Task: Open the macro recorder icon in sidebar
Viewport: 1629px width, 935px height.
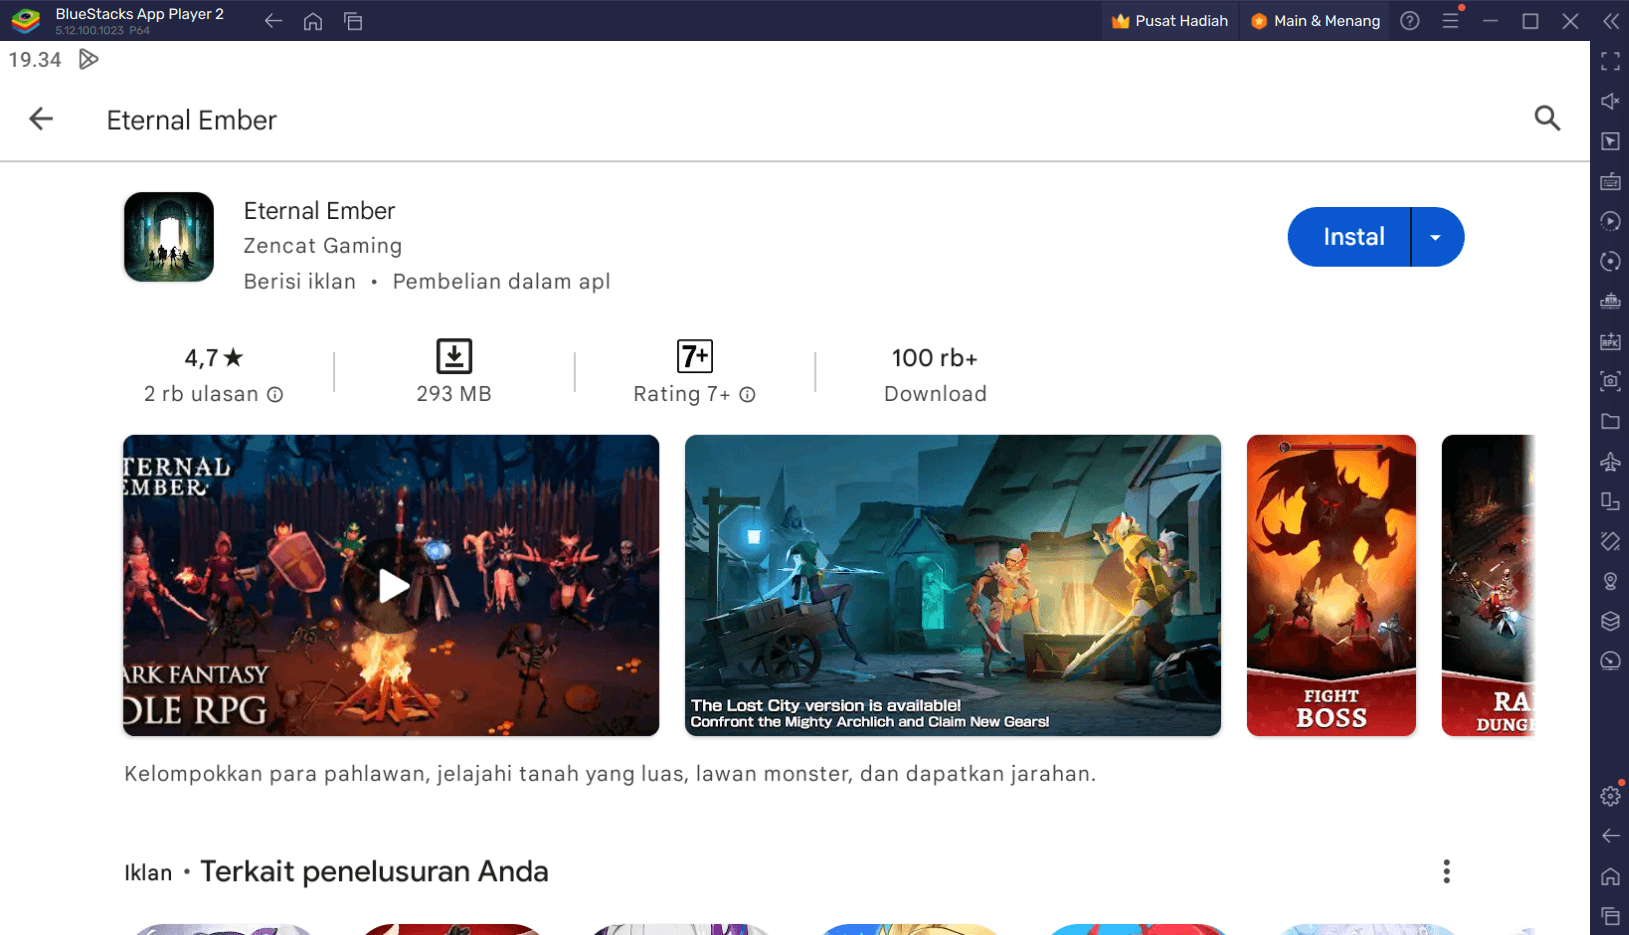Action: pos(1610,222)
